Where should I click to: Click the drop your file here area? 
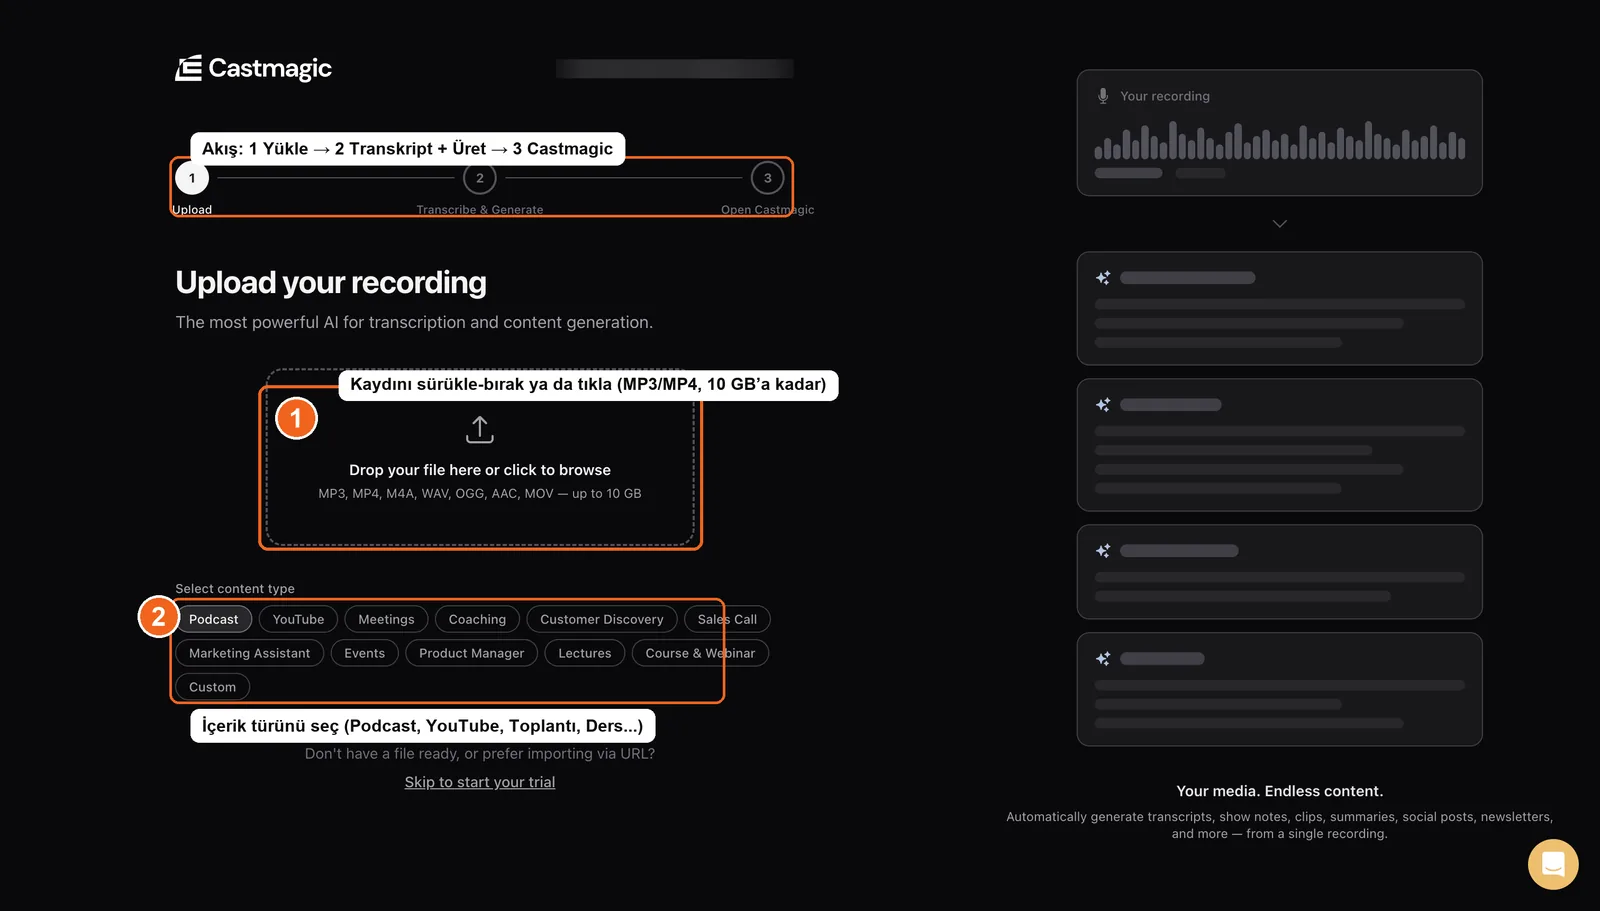coord(480,458)
